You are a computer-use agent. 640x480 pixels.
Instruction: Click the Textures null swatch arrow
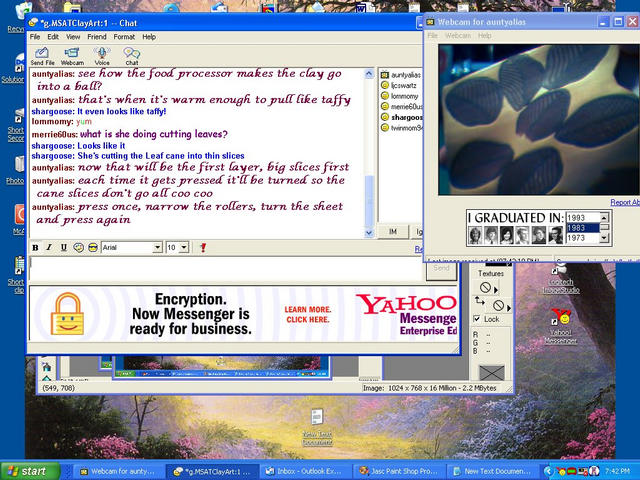point(496,290)
